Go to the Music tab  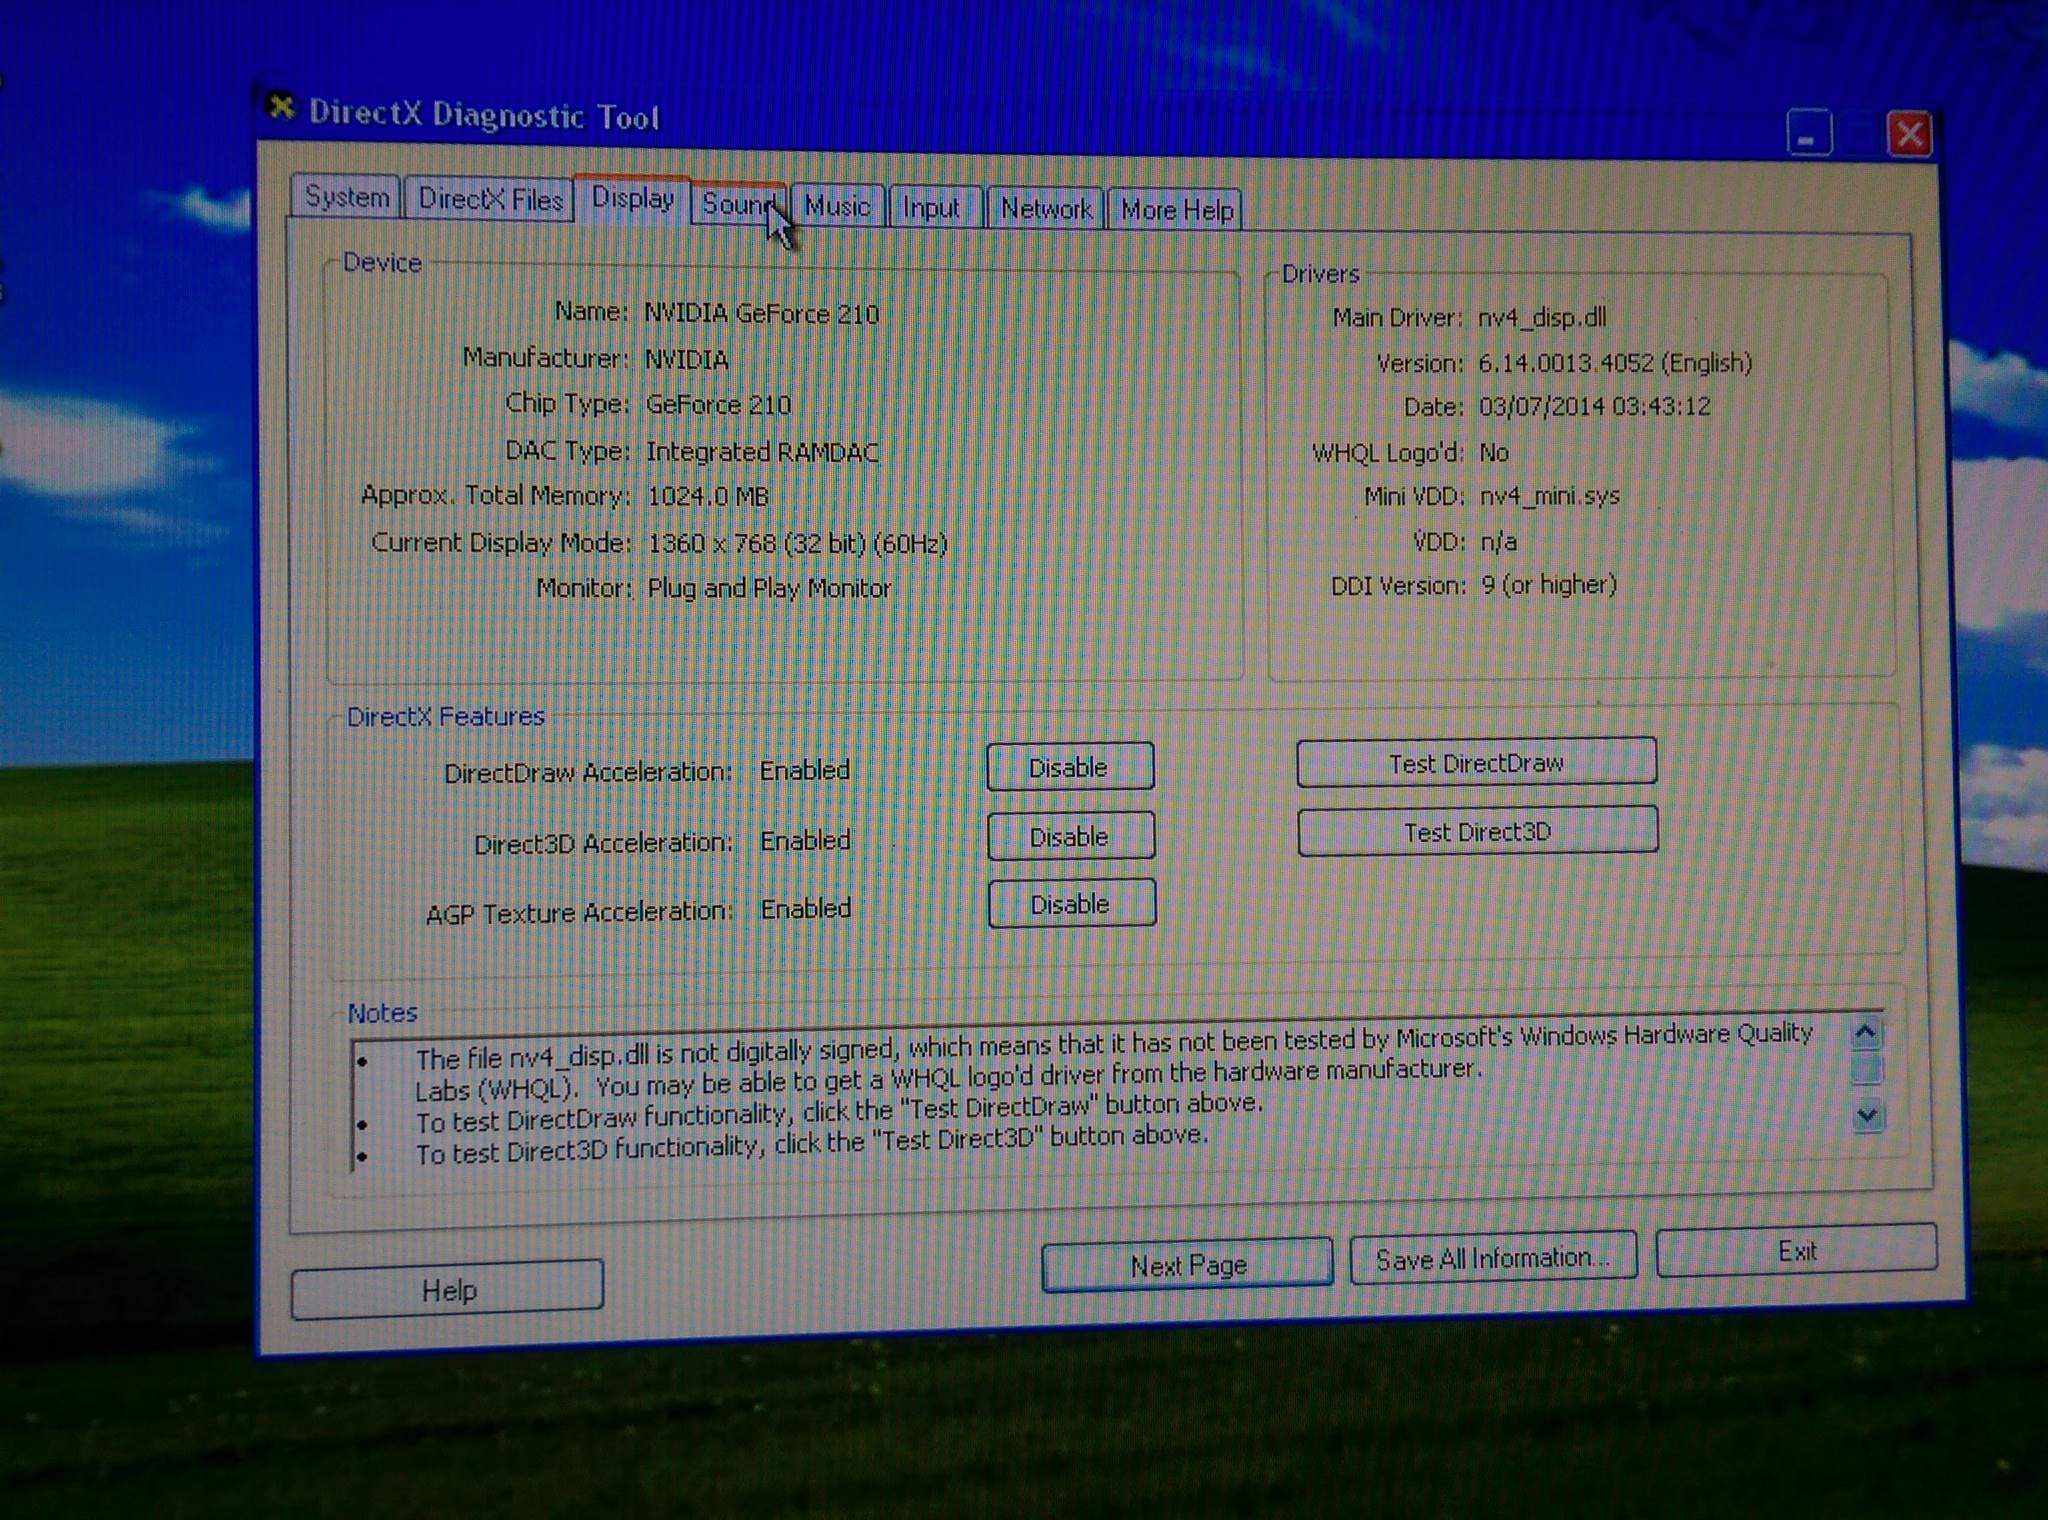837,207
